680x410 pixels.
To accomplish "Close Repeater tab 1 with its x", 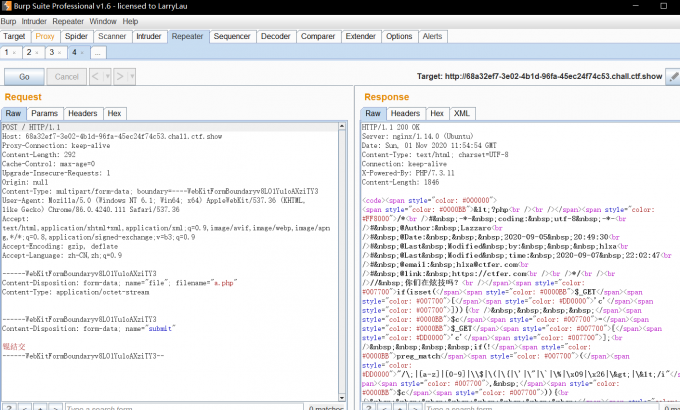I will (14, 53).
